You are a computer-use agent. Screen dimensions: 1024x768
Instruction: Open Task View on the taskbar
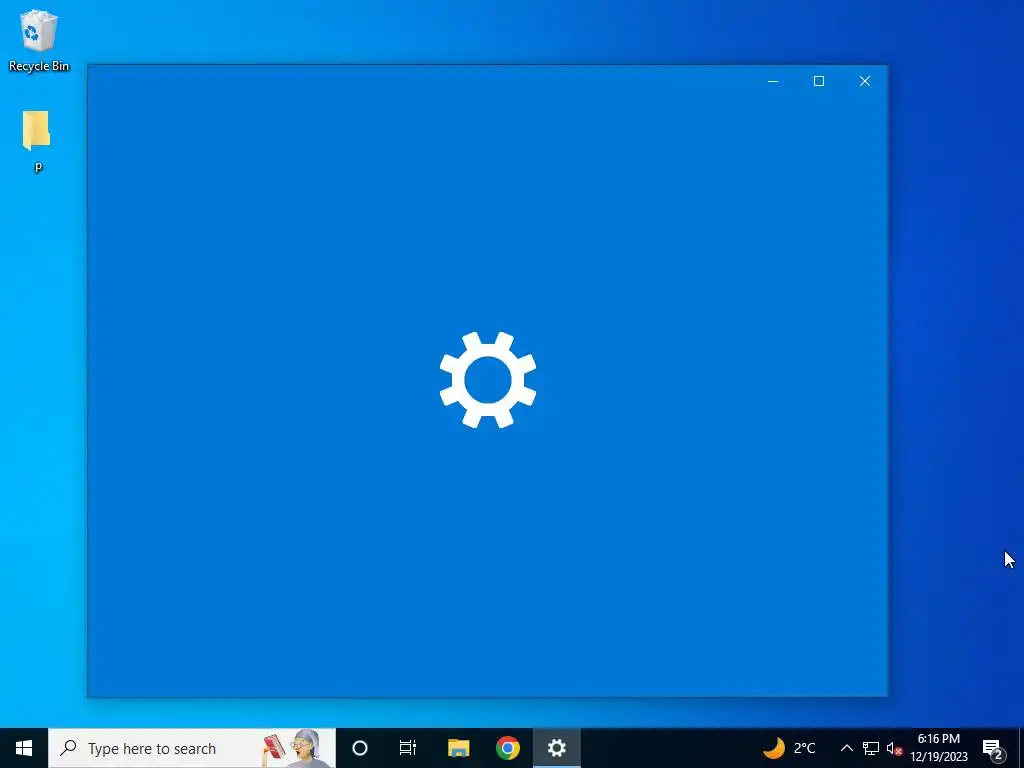coord(408,748)
